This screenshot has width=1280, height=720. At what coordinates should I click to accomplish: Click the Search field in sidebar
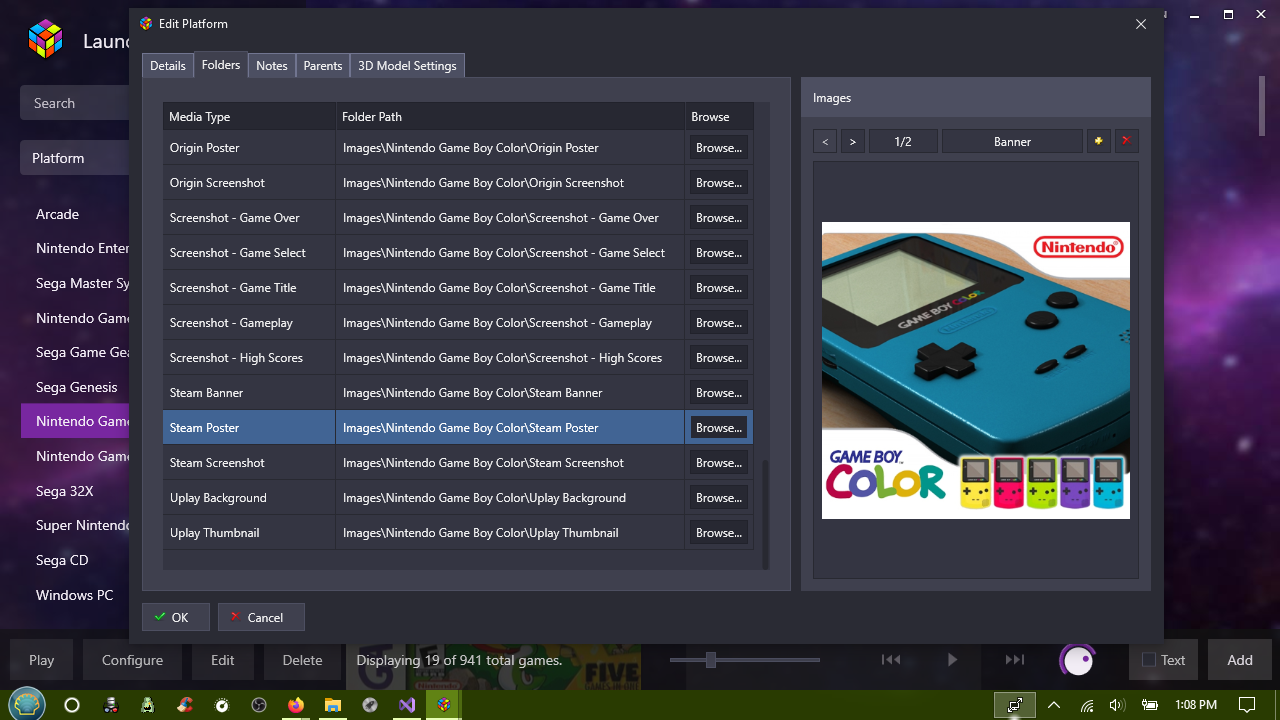pos(74,103)
